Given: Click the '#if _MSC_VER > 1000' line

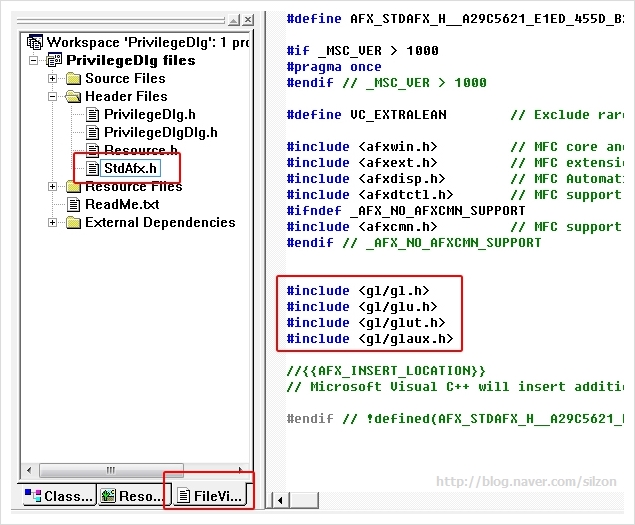Looking at the screenshot, I should click(362, 51).
